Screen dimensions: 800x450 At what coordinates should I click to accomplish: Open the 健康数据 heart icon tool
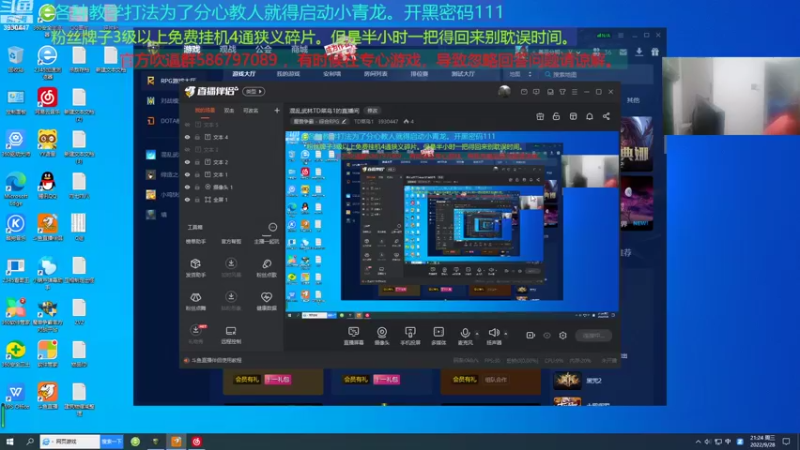tap(266, 301)
